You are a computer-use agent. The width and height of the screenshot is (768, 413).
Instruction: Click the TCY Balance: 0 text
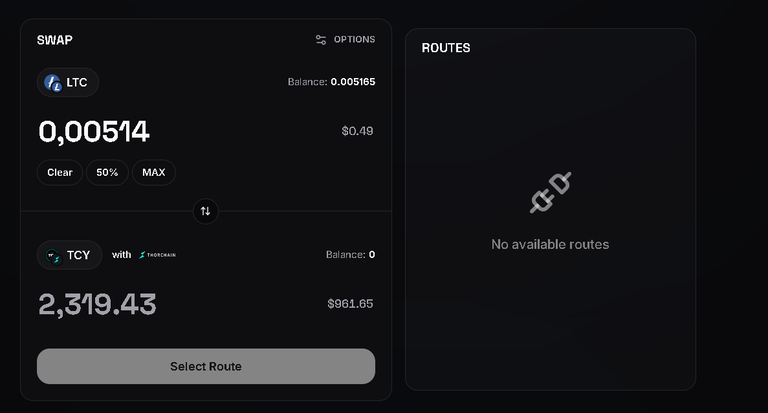pos(351,255)
